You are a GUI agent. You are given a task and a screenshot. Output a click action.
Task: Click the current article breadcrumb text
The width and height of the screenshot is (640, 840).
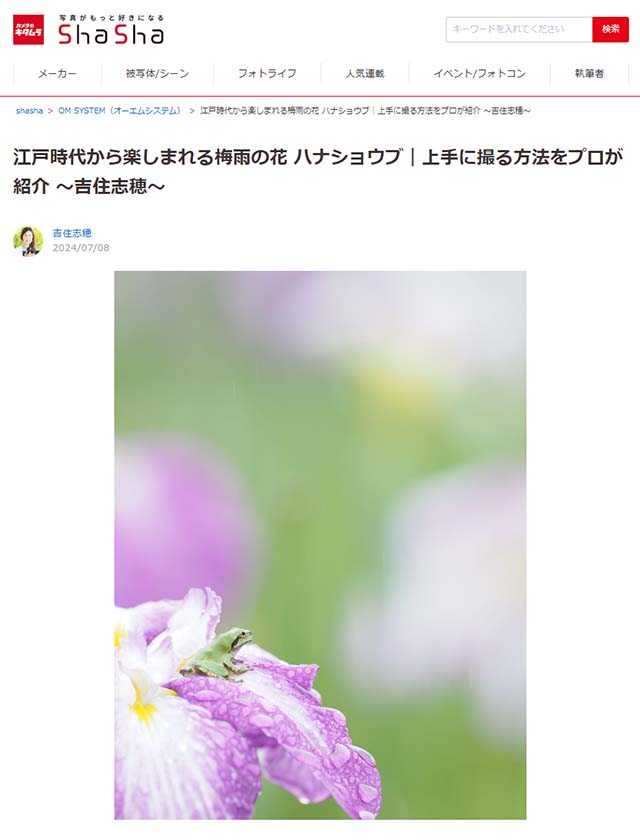point(365,111)
